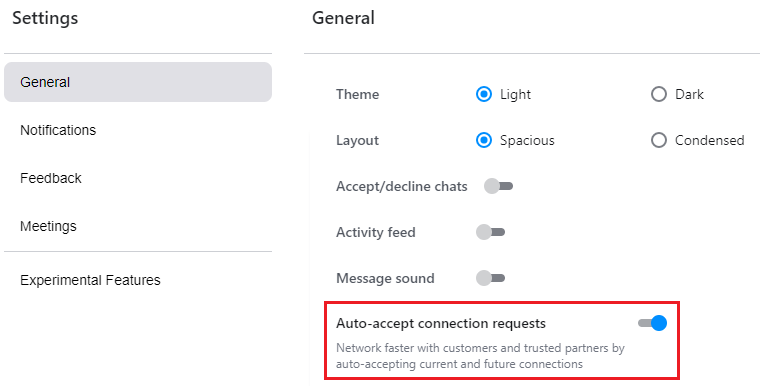Select the Light theme radio button

(x=484, y=94)
